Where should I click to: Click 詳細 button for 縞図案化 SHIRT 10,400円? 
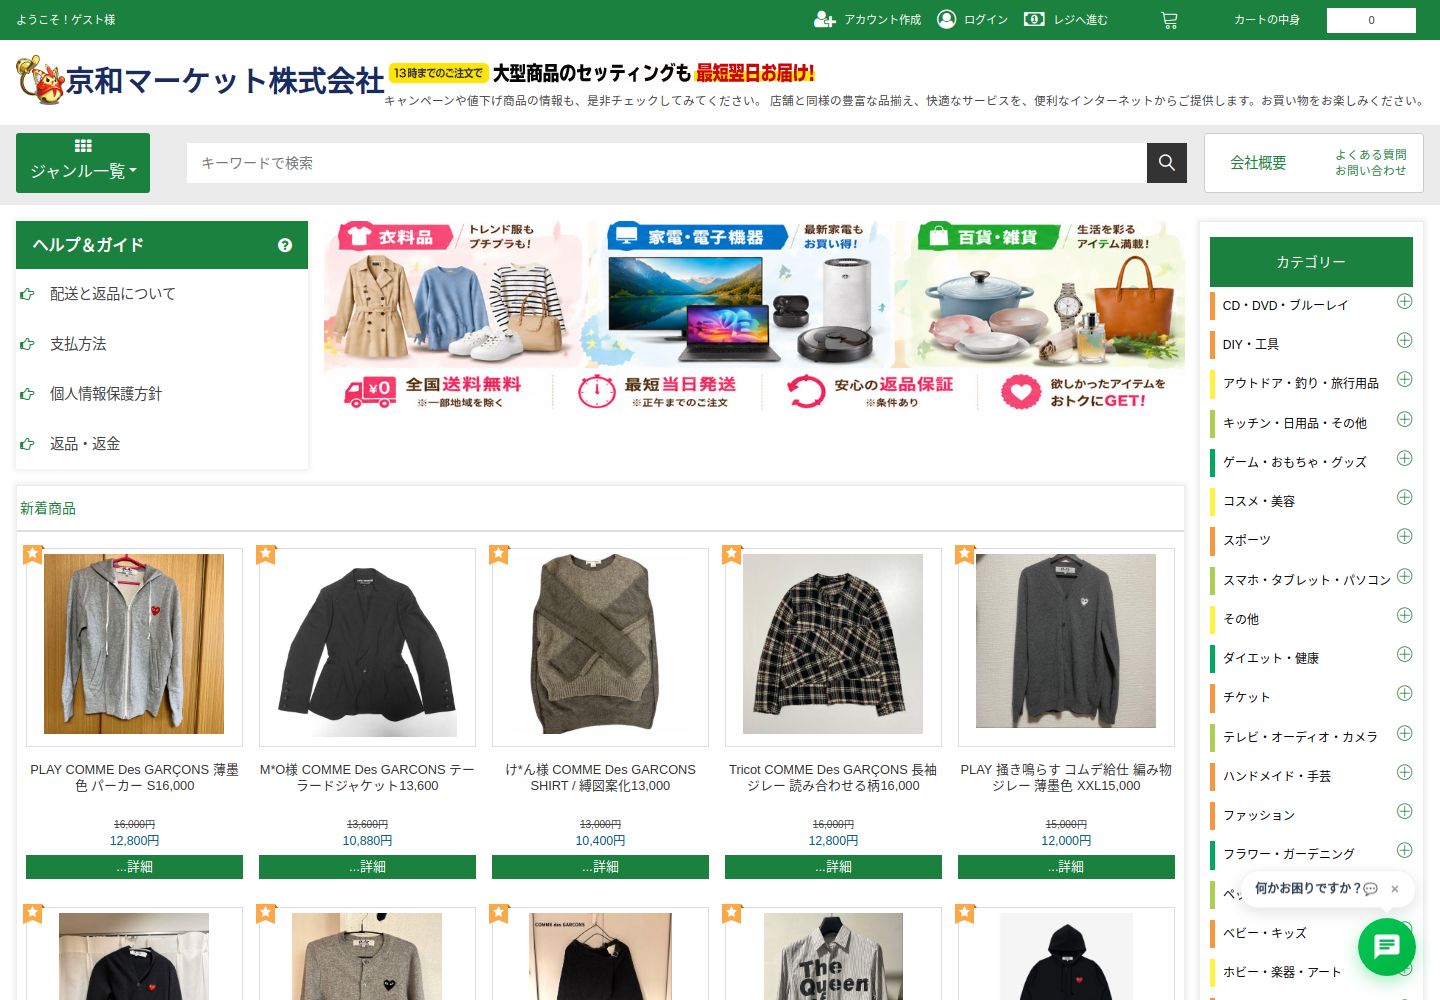coord(600,867)
